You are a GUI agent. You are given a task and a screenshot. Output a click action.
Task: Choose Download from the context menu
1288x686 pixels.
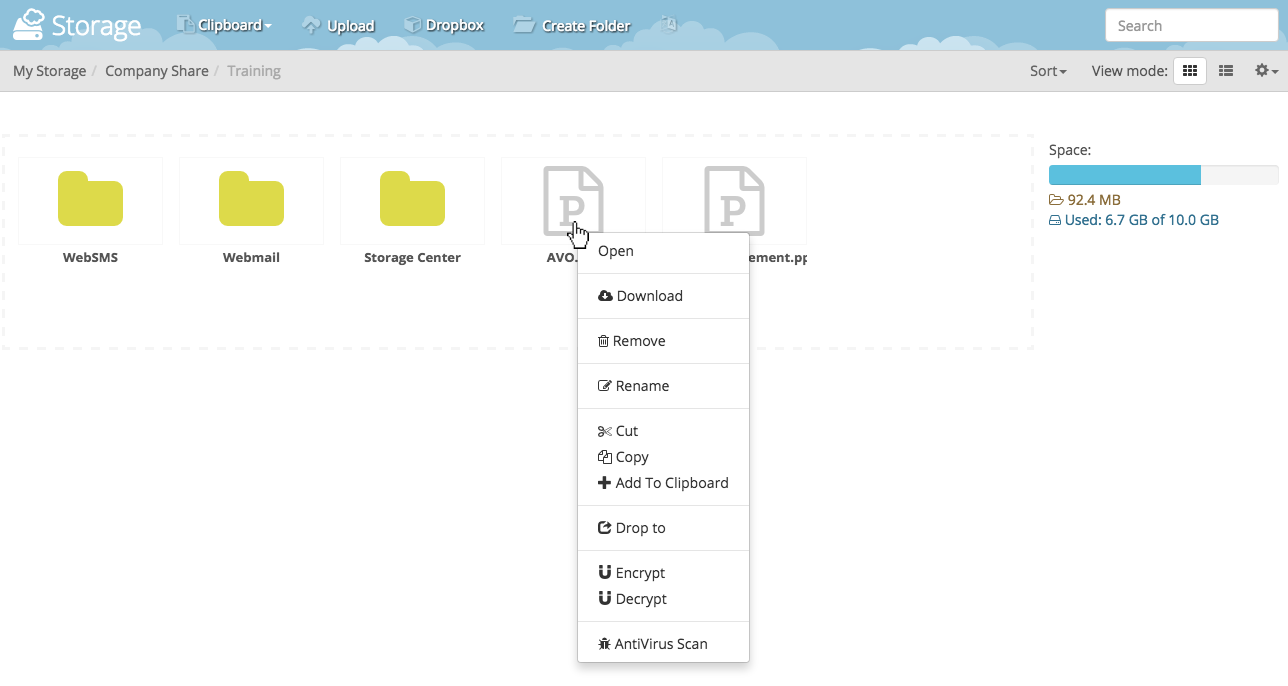649,296
